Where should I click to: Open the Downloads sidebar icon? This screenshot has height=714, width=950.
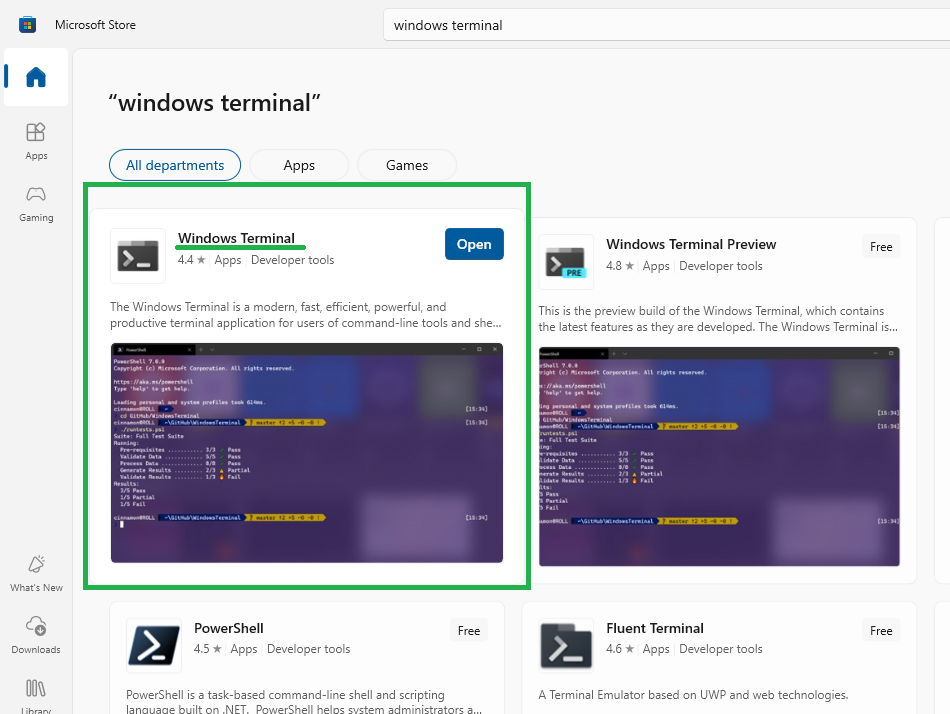click(x=36, y=635)
